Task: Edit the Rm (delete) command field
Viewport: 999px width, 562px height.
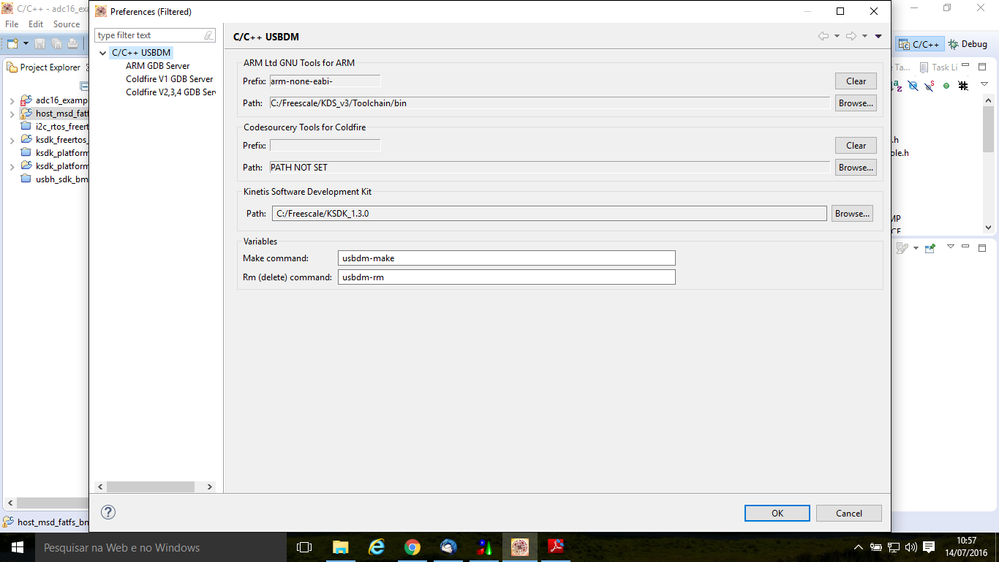Action: (507, 277)
